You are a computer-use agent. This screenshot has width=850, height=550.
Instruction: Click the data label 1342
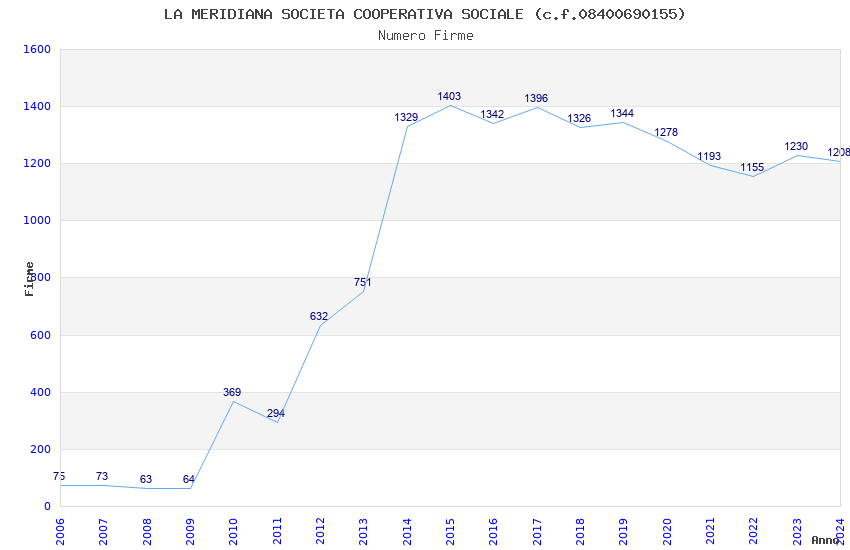click(x=492, y=114)
